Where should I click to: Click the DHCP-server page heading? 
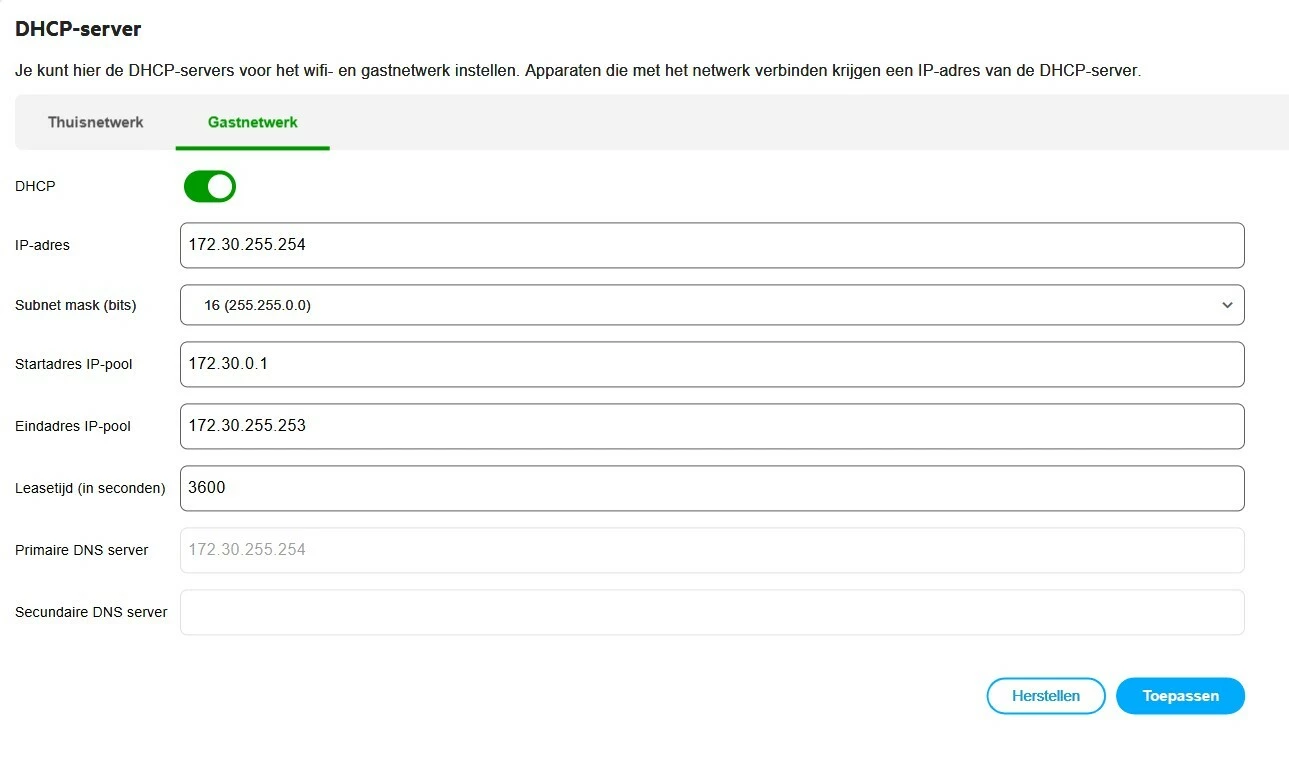click(x=78, y=29)
